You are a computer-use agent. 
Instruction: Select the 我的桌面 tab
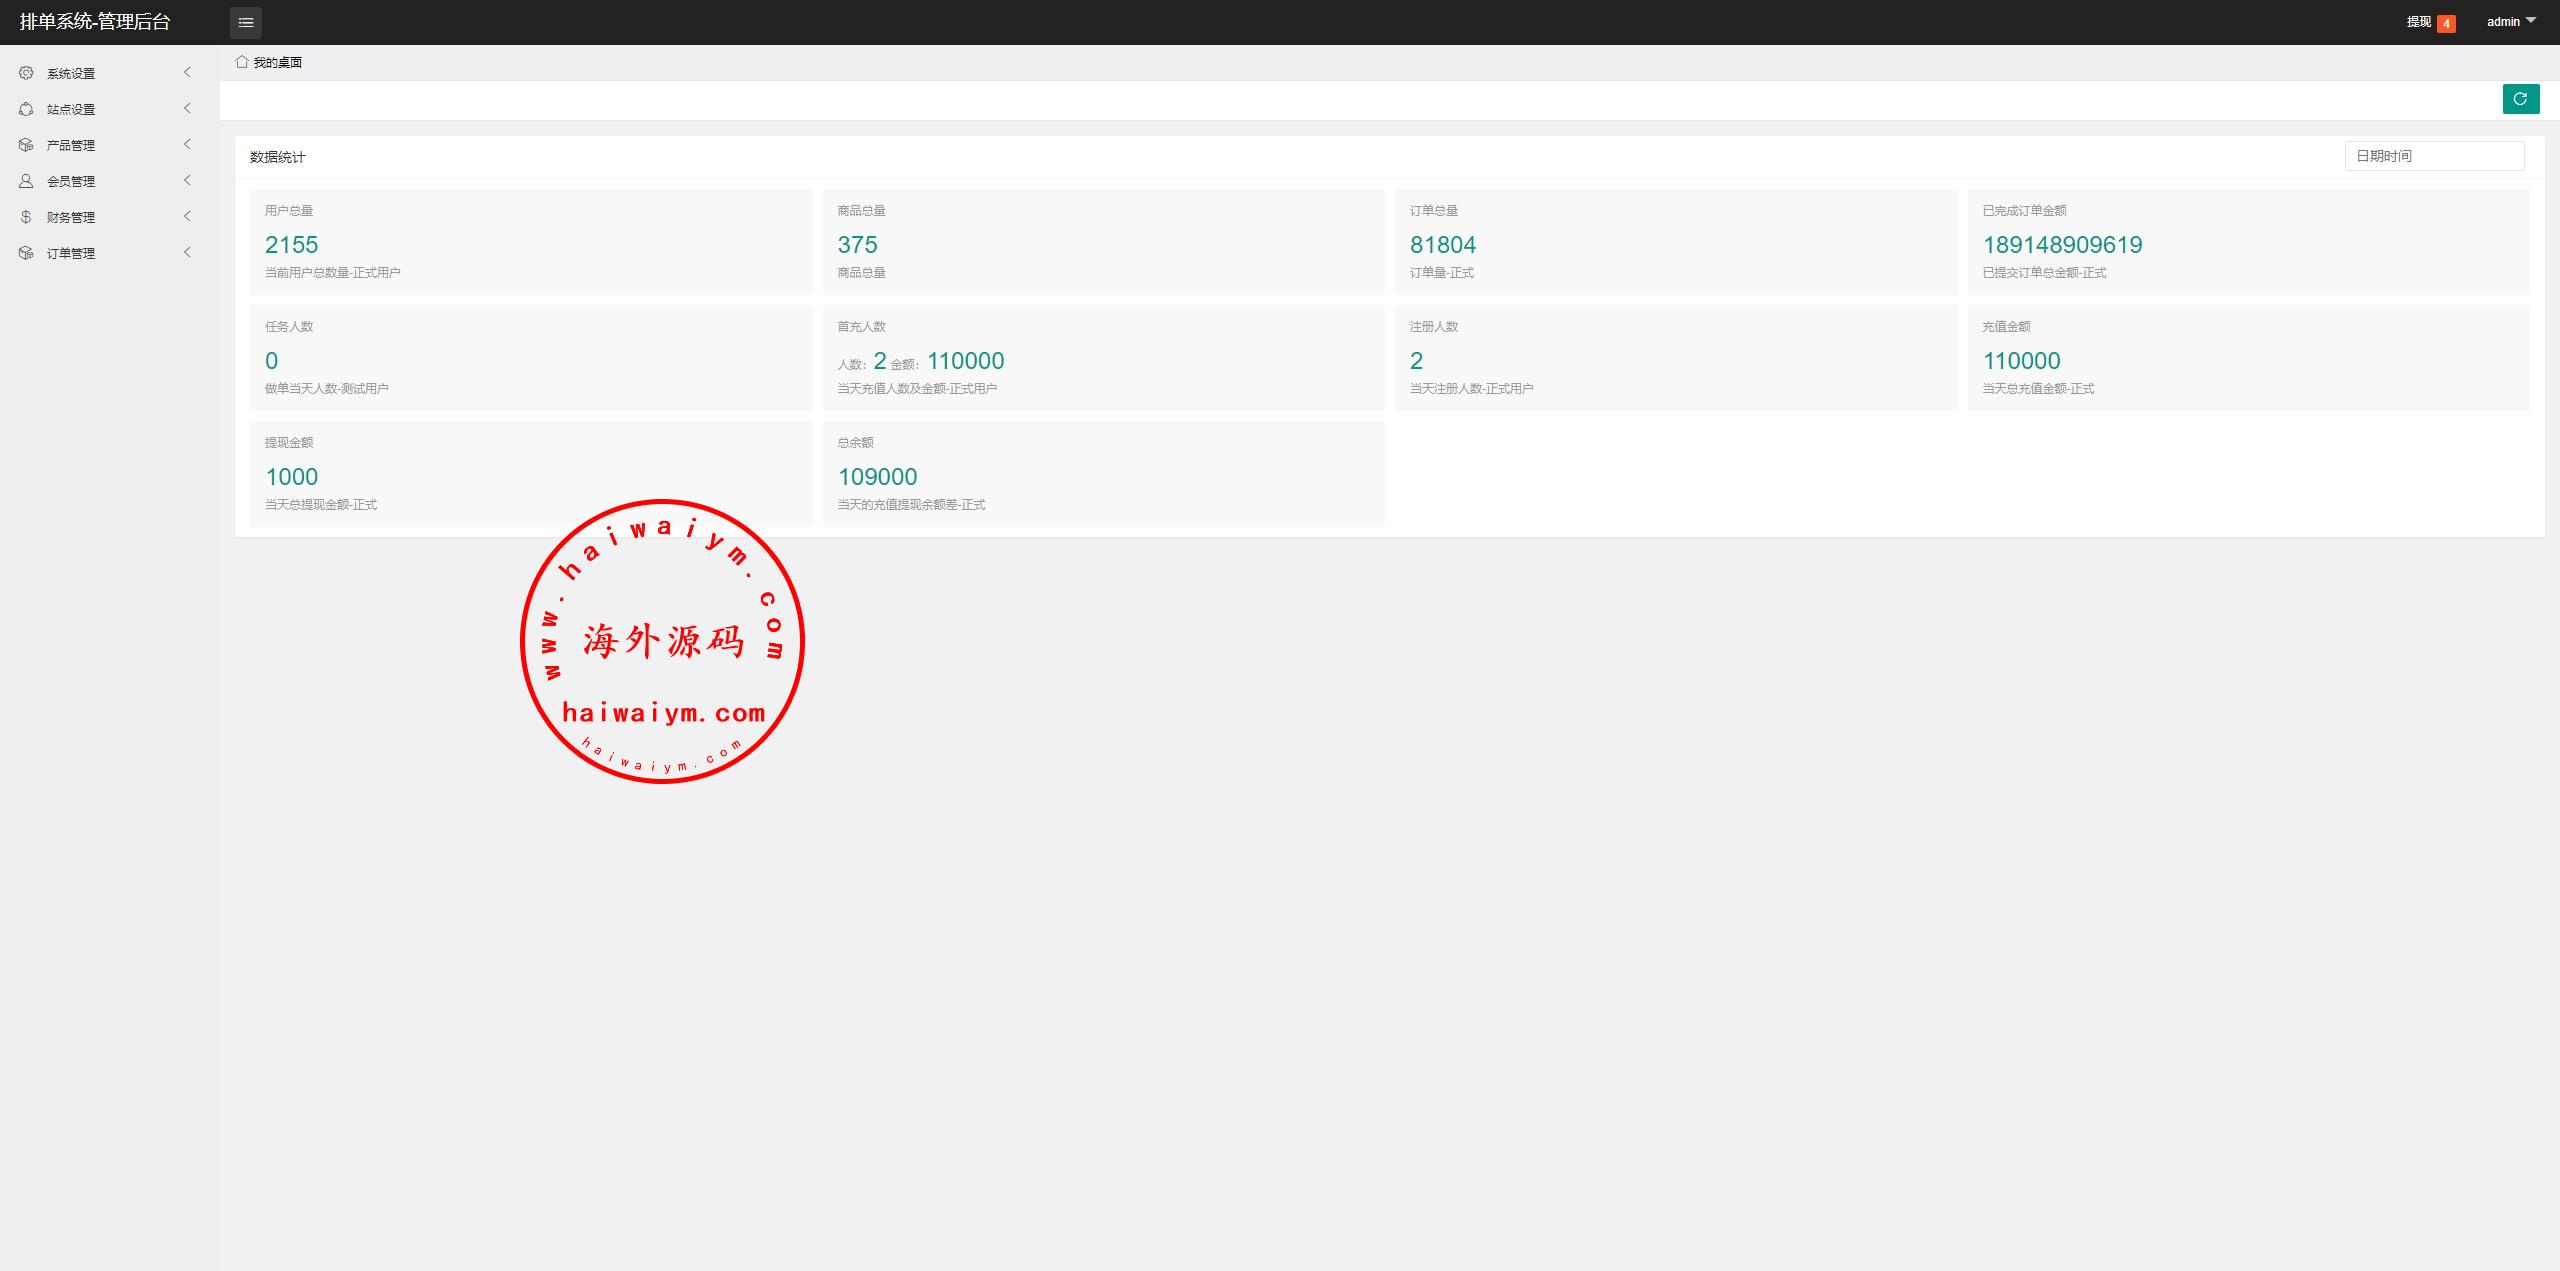(x=277, y=62)
